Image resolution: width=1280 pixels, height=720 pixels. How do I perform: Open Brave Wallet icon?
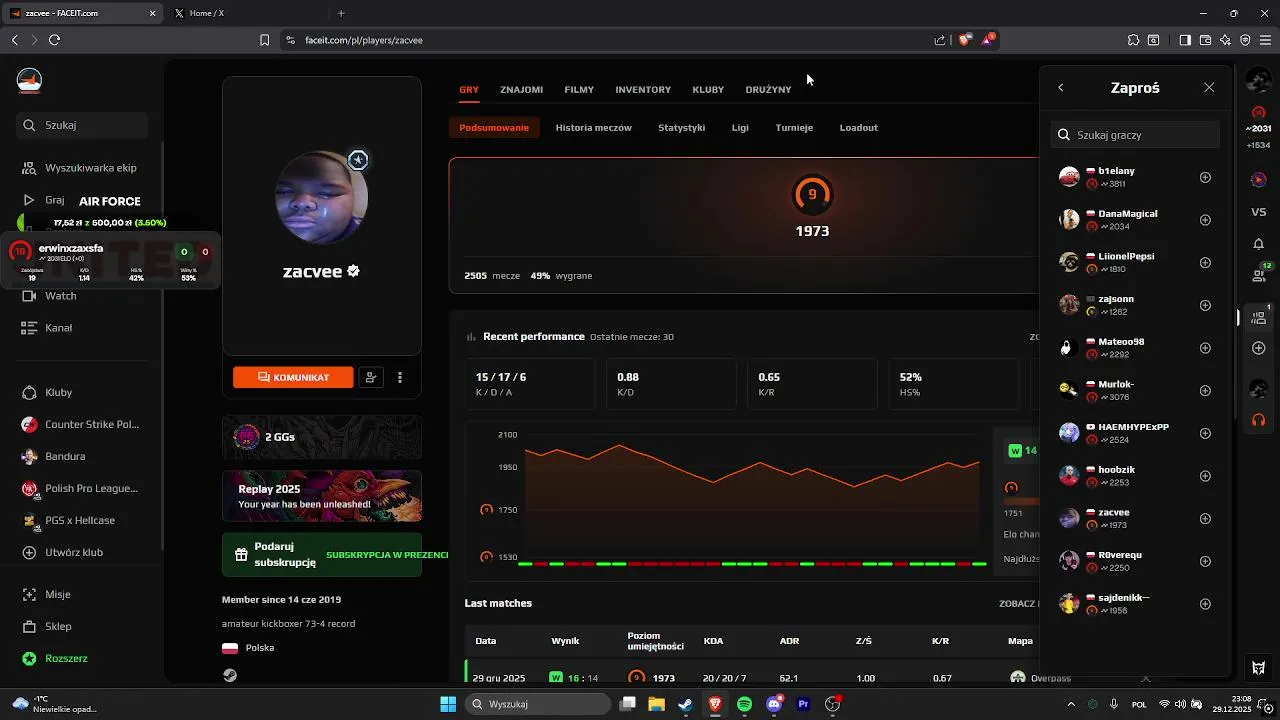[x=1205, y=40]
